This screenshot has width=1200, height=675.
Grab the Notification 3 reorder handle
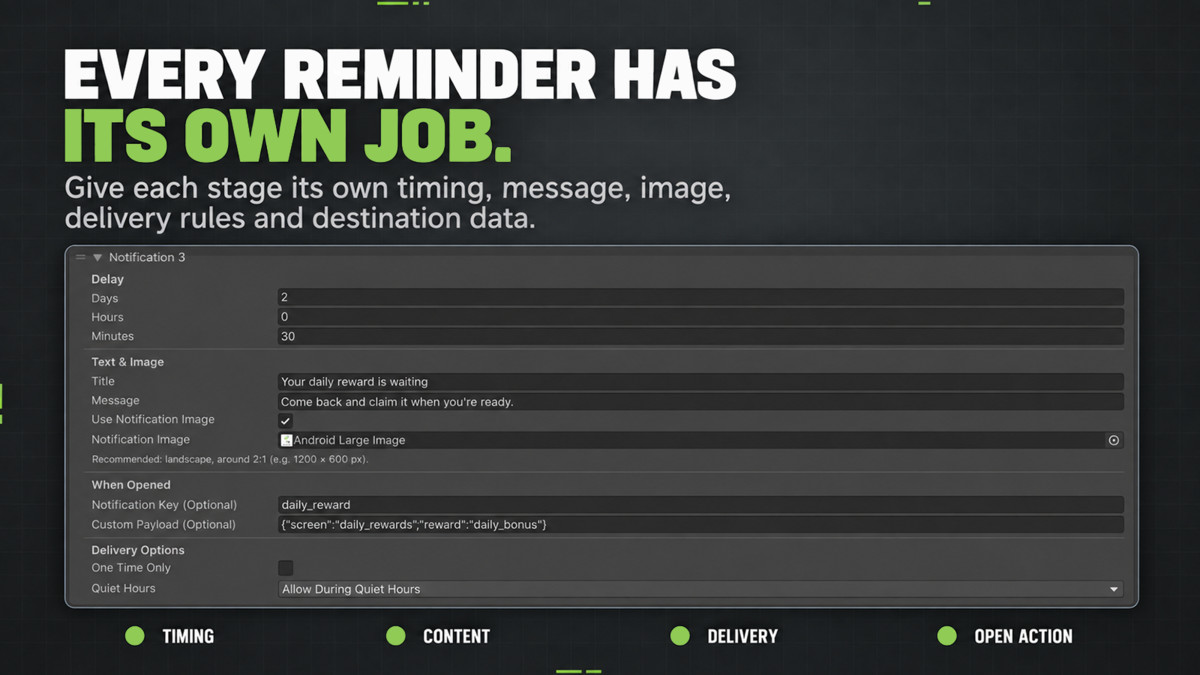81,258
